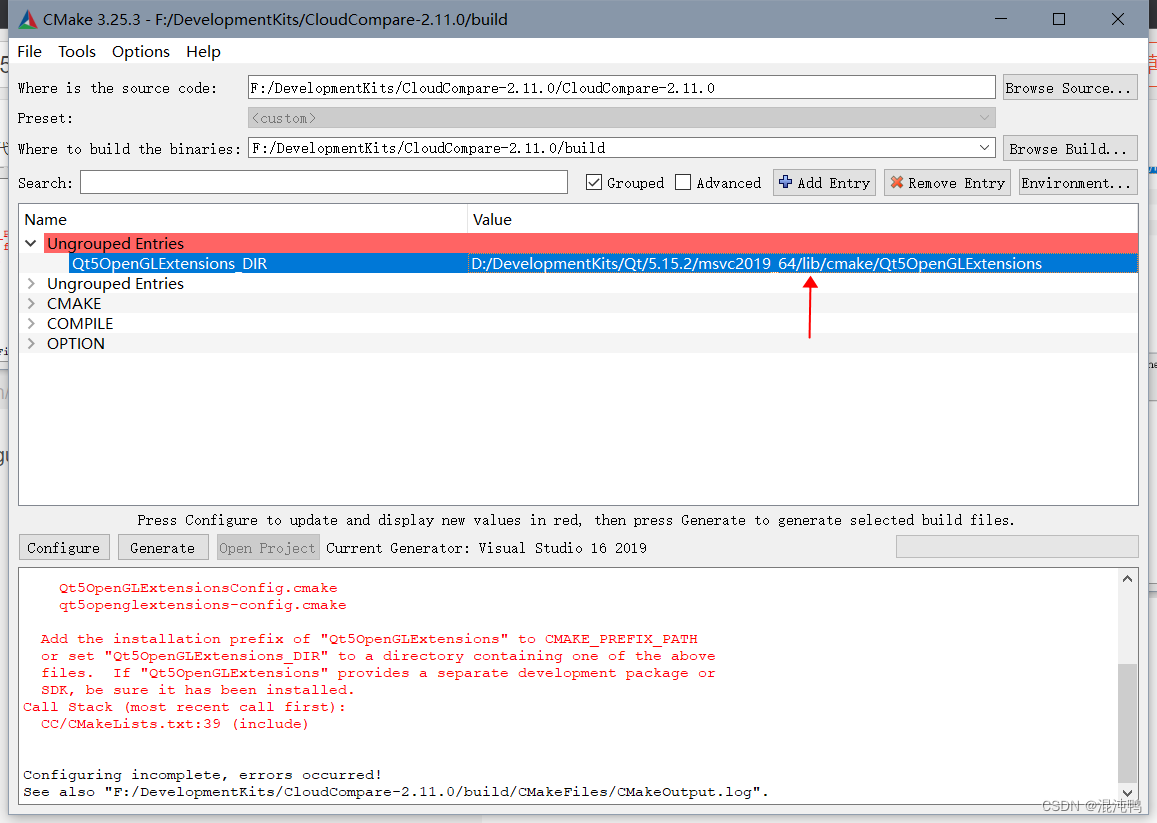Click the Configure button
Image resolution: width=1157 pixels, height=823 pixels.
[63, 548]
